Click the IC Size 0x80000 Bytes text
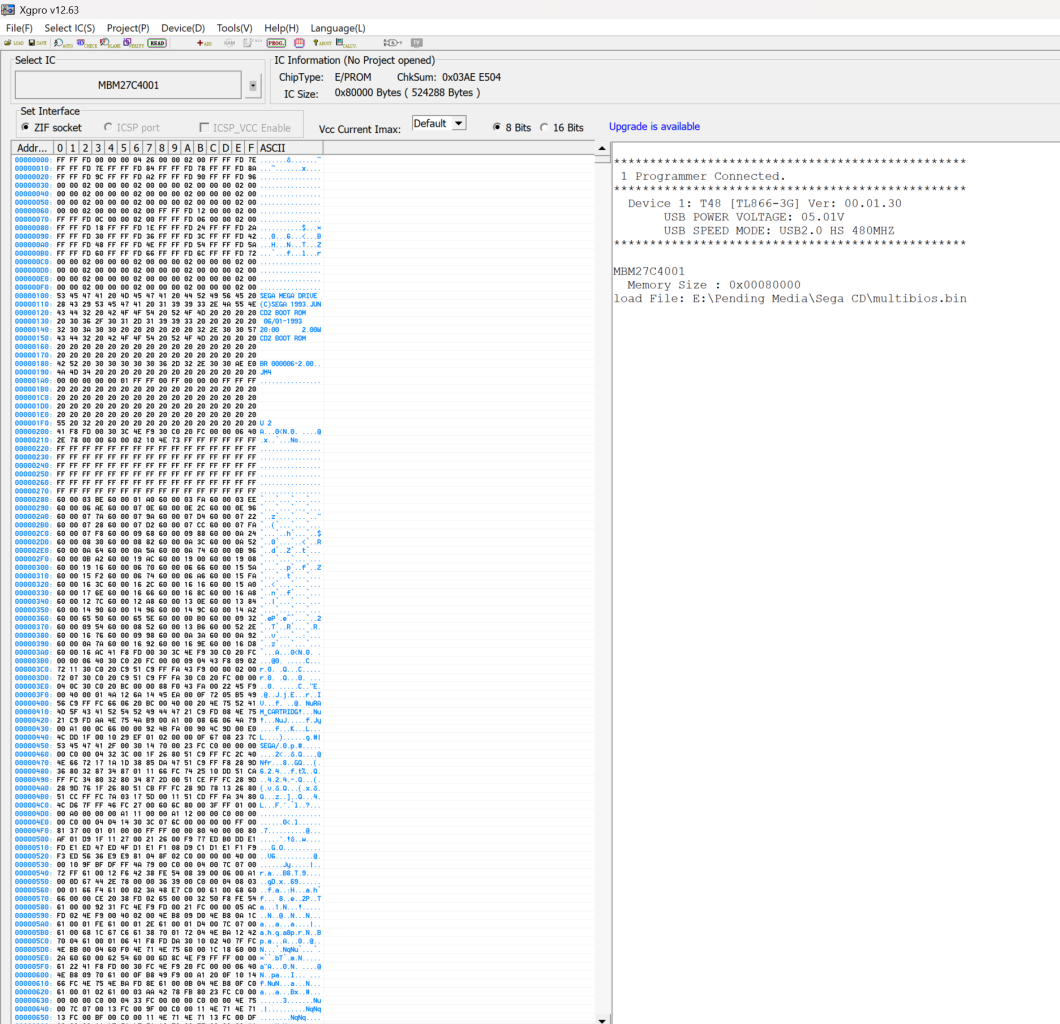The height and width of the screenshot is (1024, 1060). (x=407, y=93)
